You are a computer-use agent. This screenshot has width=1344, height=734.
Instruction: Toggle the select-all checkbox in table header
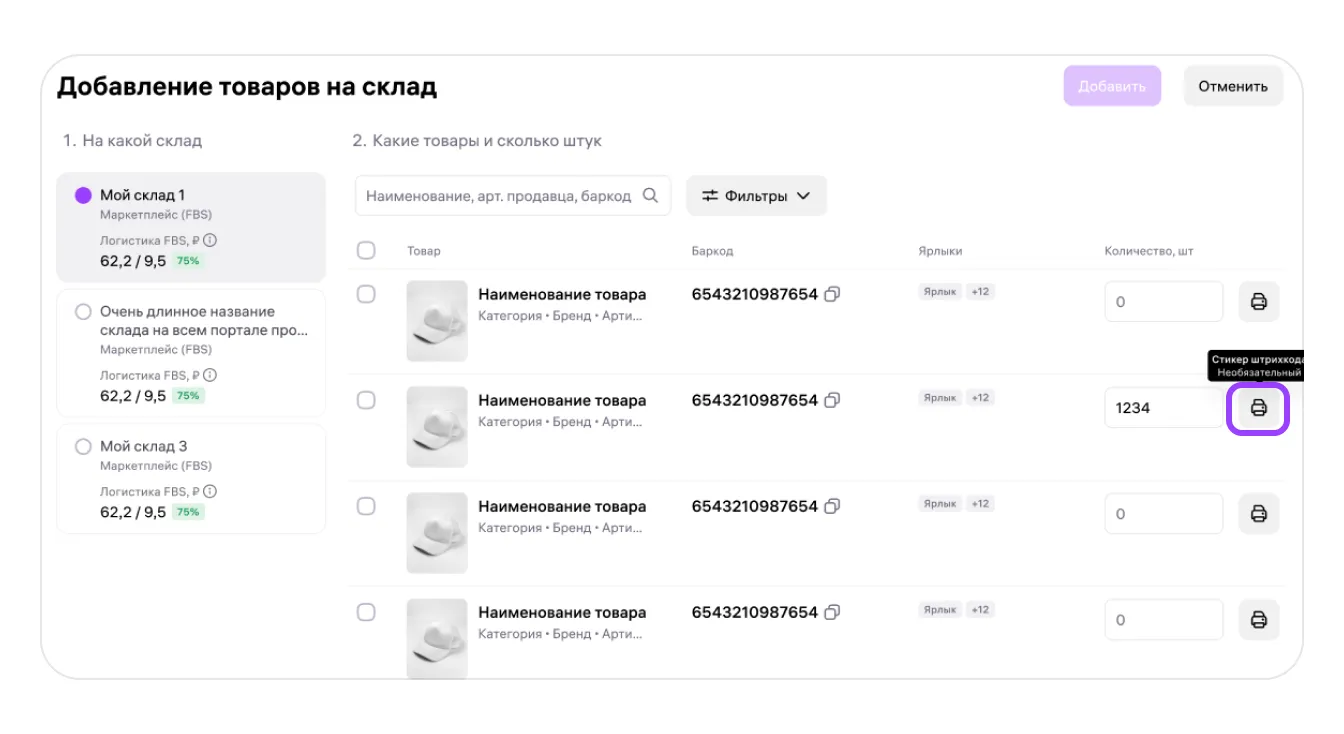(366, 250)
